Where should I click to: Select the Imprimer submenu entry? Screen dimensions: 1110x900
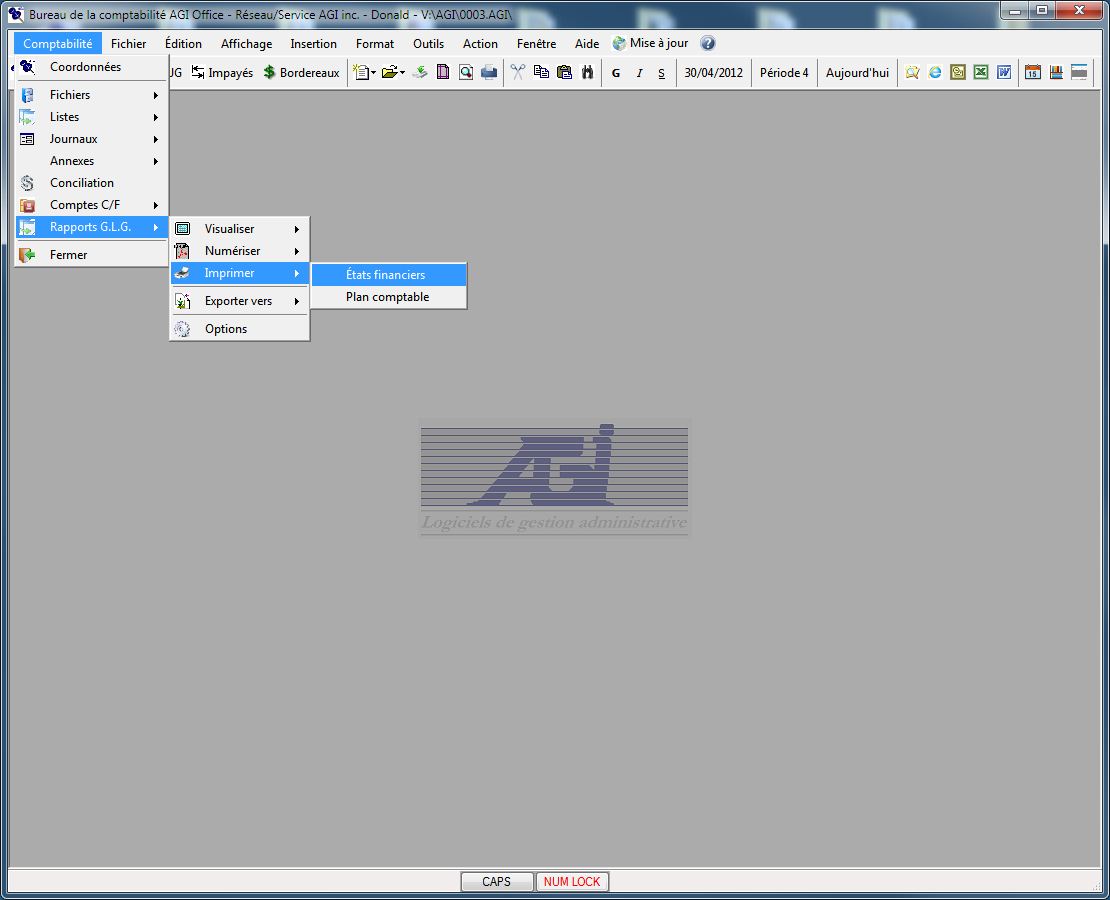pos(239,273)
